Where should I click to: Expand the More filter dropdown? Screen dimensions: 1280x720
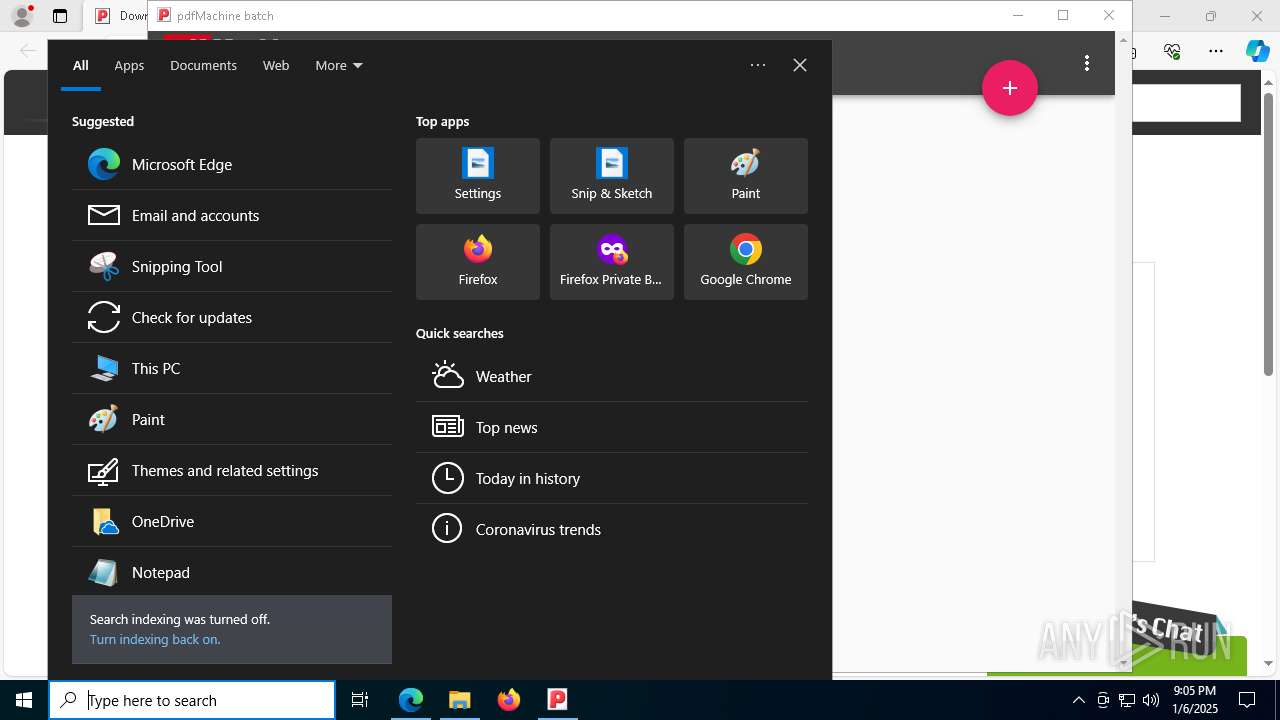tap(339, 65)
